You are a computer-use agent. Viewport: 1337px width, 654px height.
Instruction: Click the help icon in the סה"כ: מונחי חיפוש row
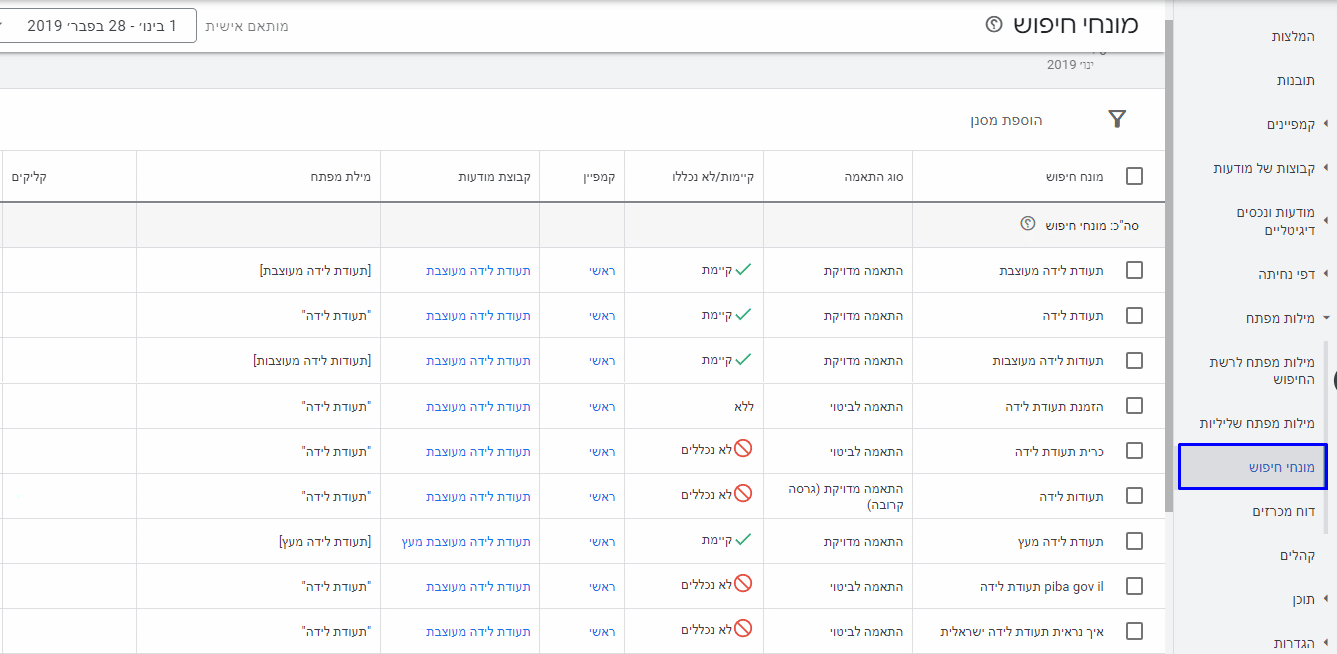tap(1027, 224)
